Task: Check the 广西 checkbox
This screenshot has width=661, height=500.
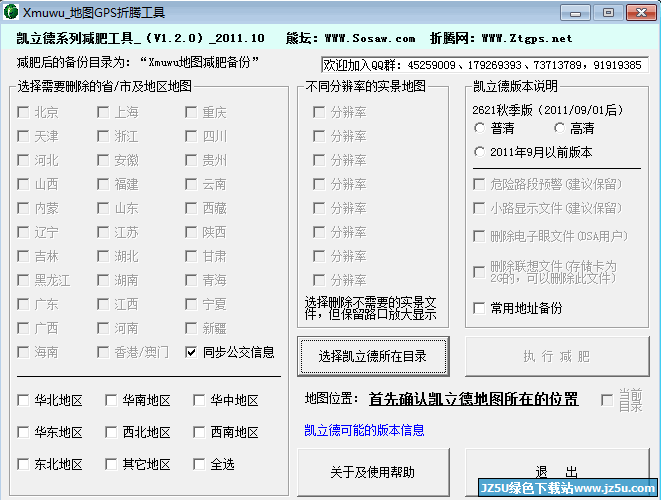Action: pyautogui.click(x=23, y=328)
